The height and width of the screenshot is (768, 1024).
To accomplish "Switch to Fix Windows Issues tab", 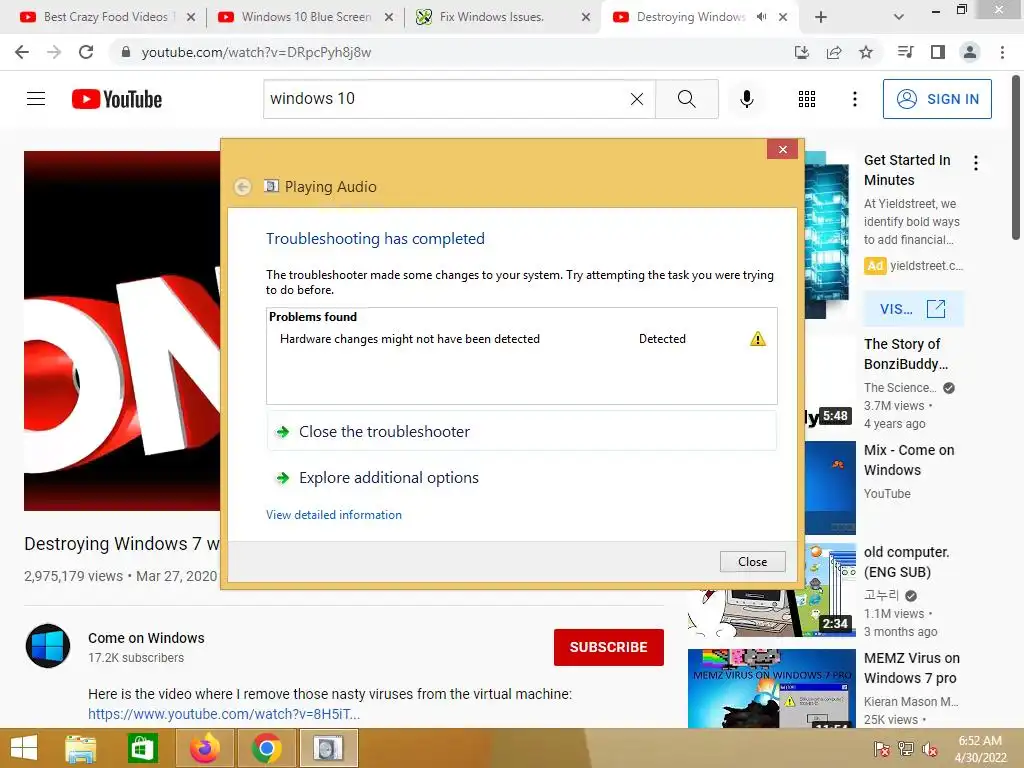I will coord(491,17).
